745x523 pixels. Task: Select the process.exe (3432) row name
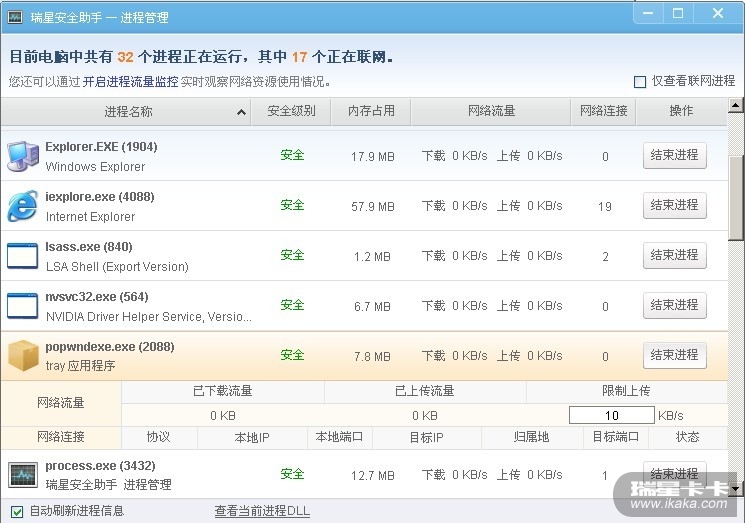point(100,466)
